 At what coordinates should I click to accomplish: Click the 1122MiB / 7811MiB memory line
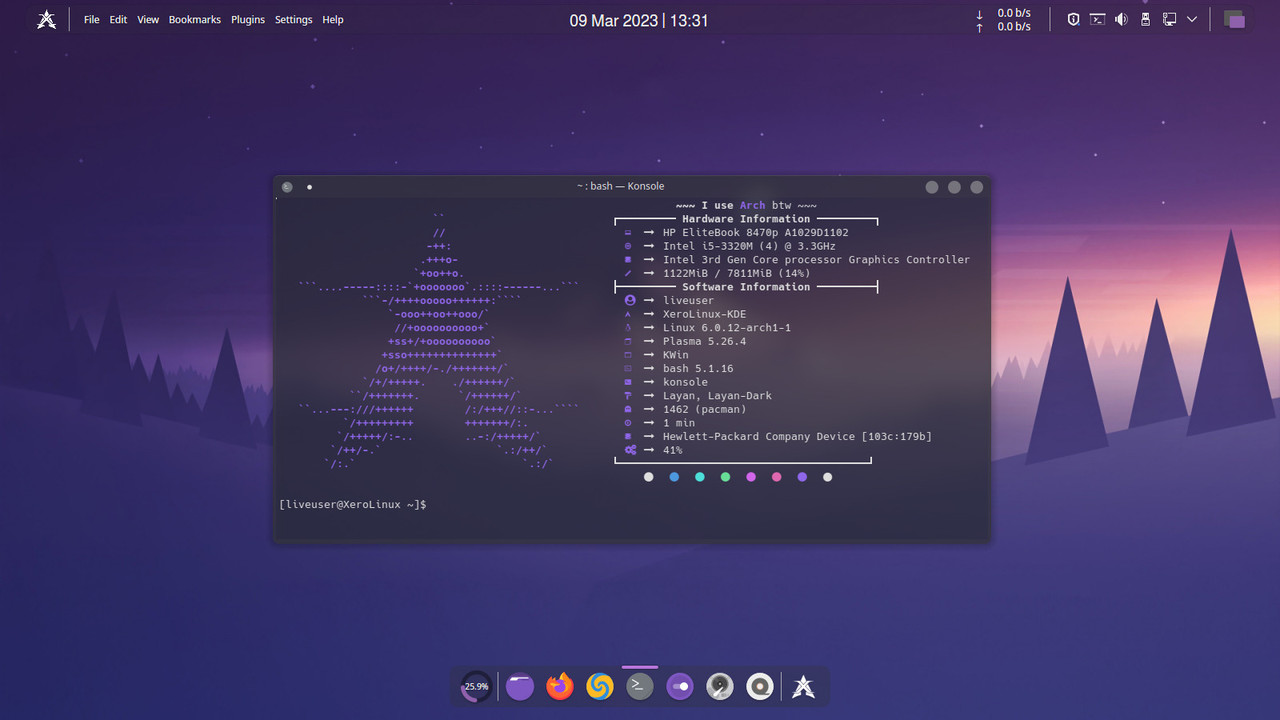point(736,273)
